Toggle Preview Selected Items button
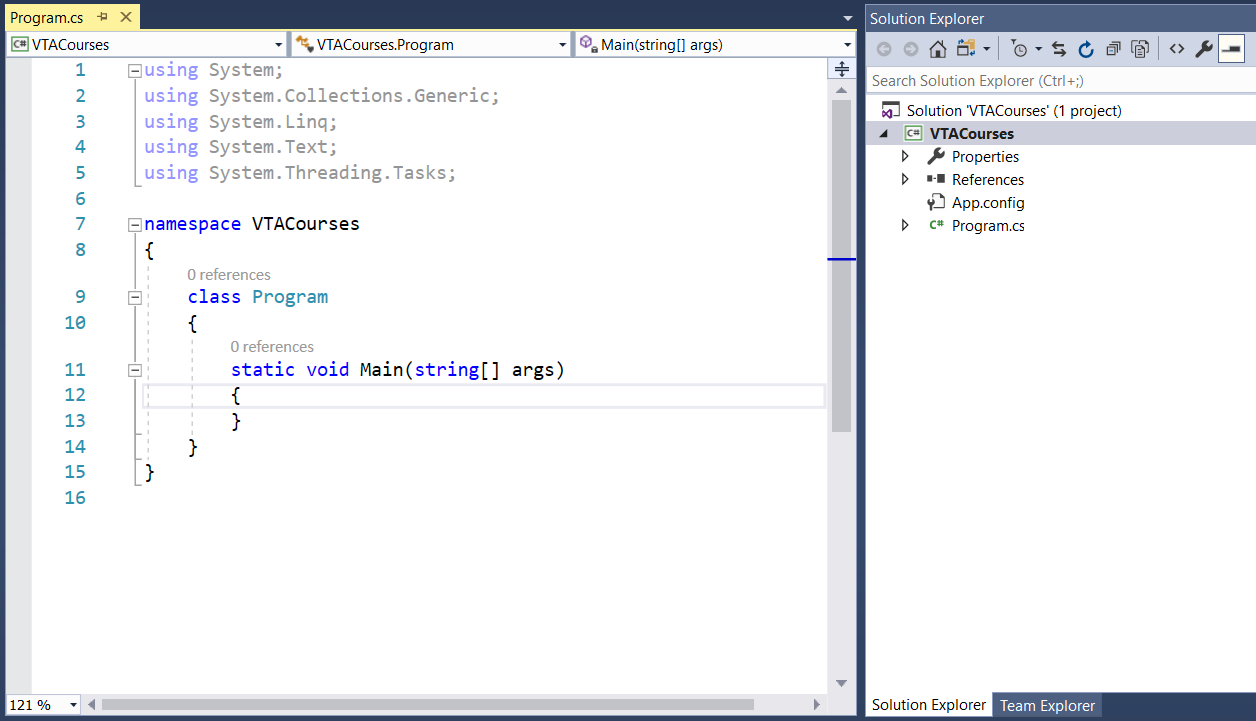Viewport: 1256px width, 721px height. [1231, 49]
